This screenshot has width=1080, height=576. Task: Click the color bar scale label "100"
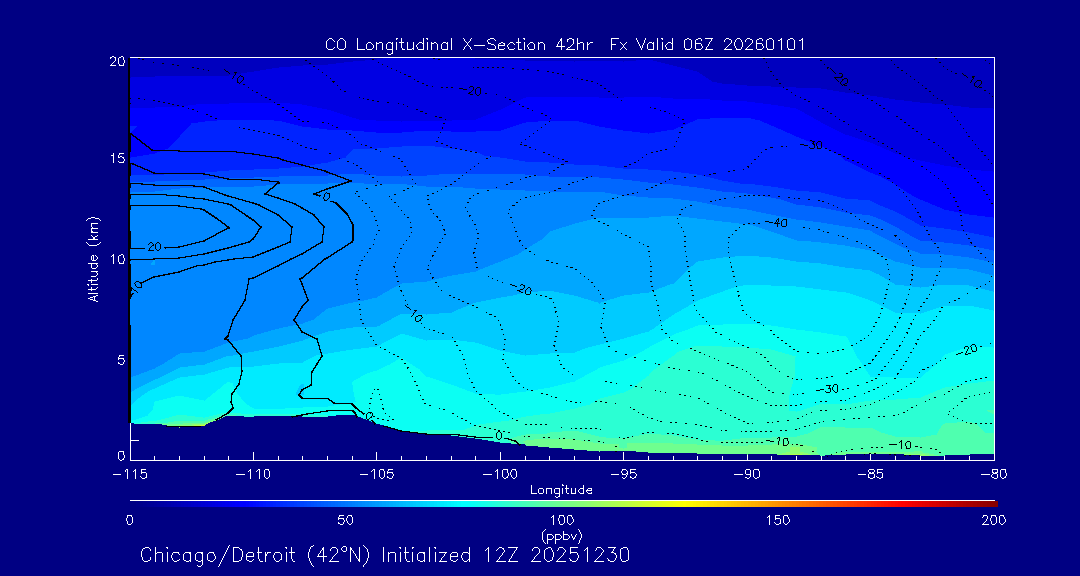click(x=562, y=520)
